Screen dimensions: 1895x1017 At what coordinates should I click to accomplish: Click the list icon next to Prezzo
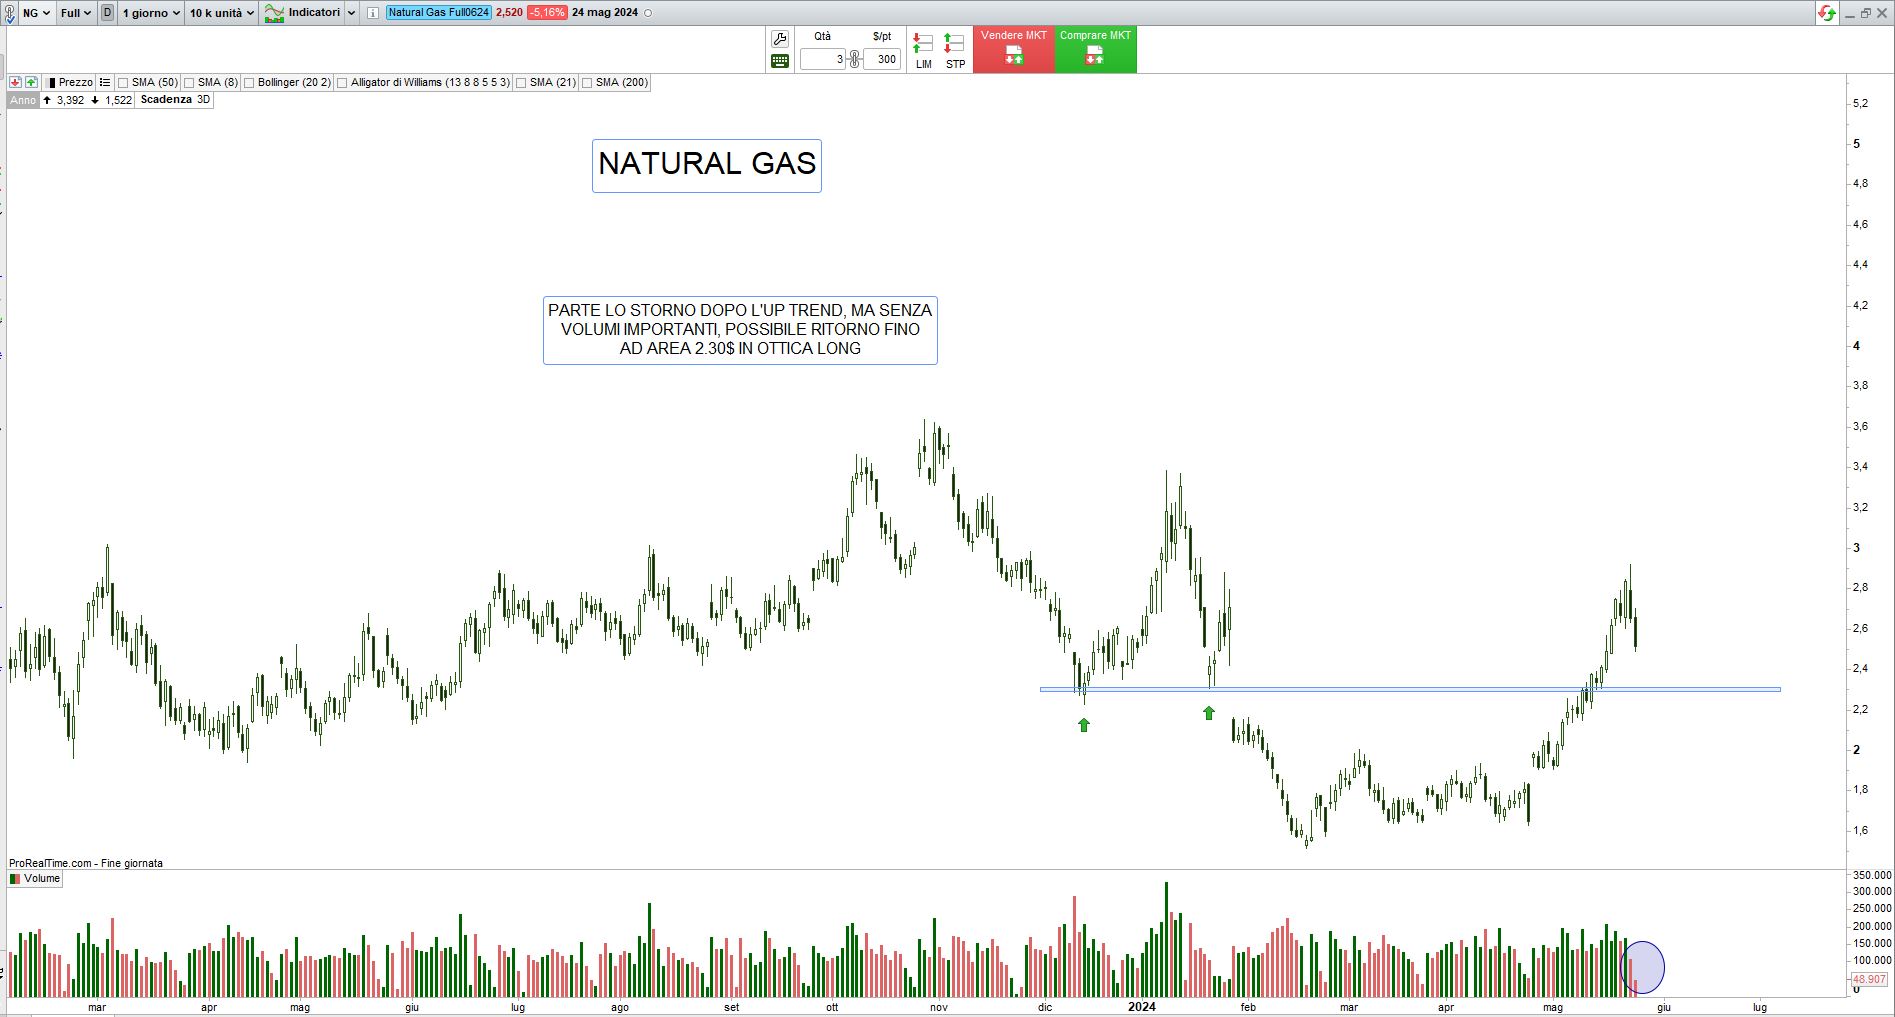click(105, 82)
